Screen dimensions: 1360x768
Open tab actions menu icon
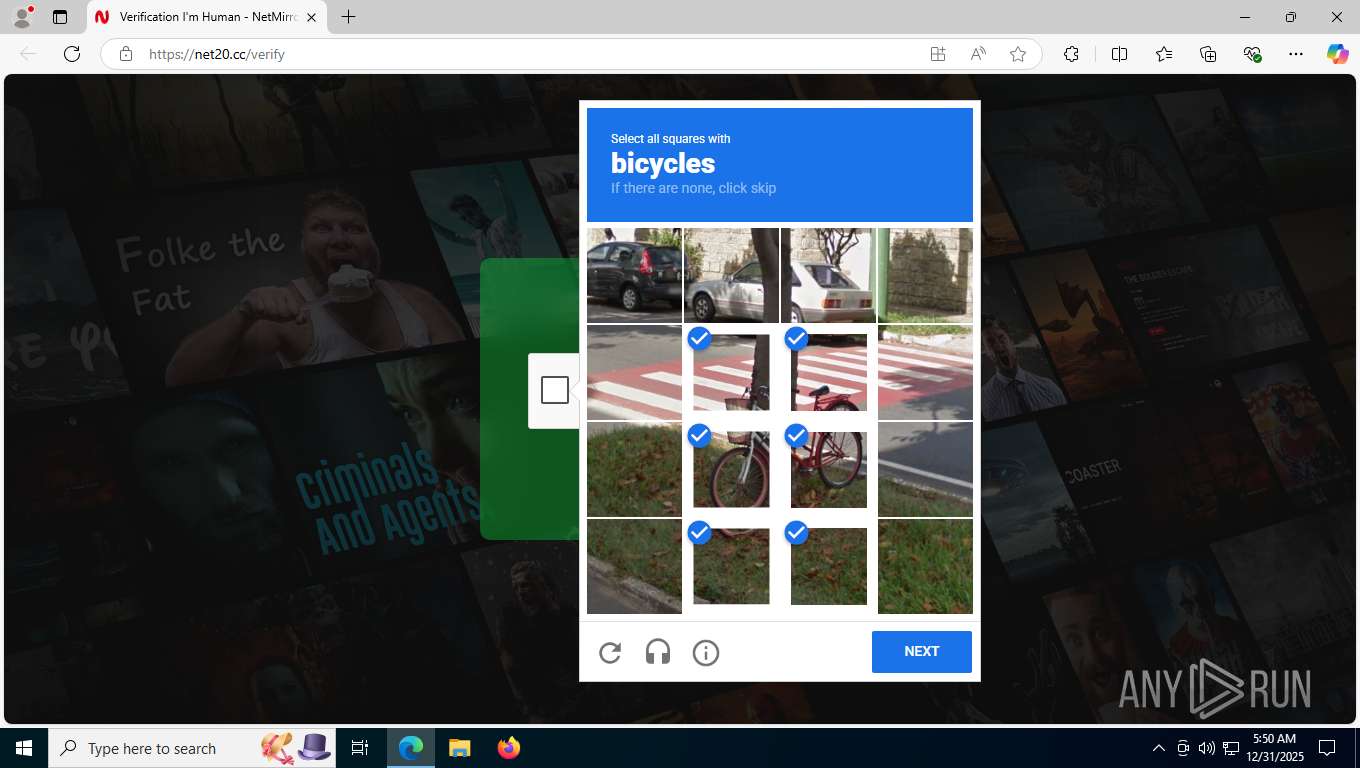[x=60, y=17]
